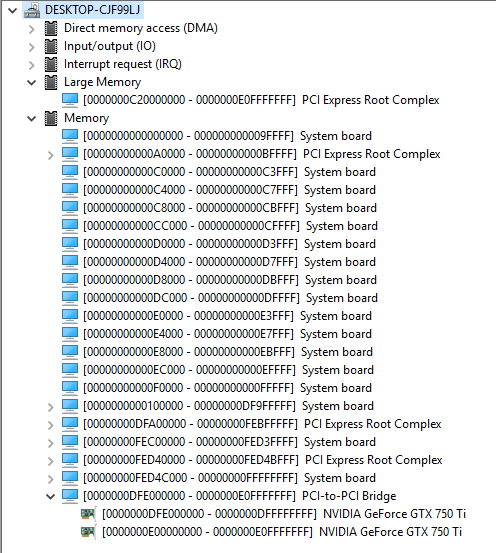Expand the Direct memory access (DMA) node

[x=32, y=29]
